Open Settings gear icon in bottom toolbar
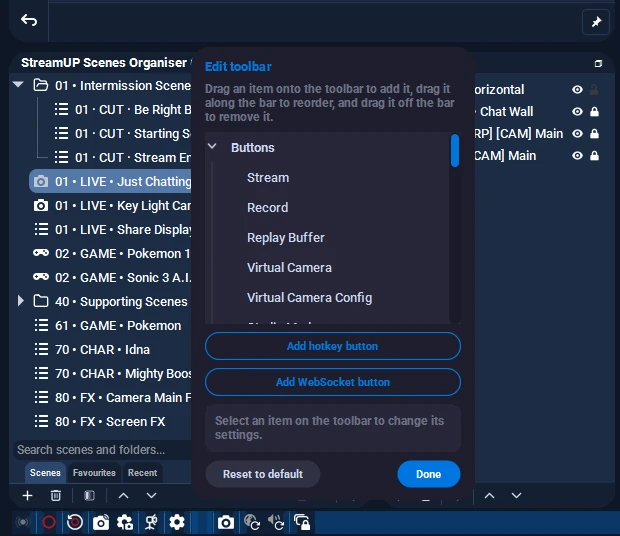620x536 pixels. tap(177, 523)
